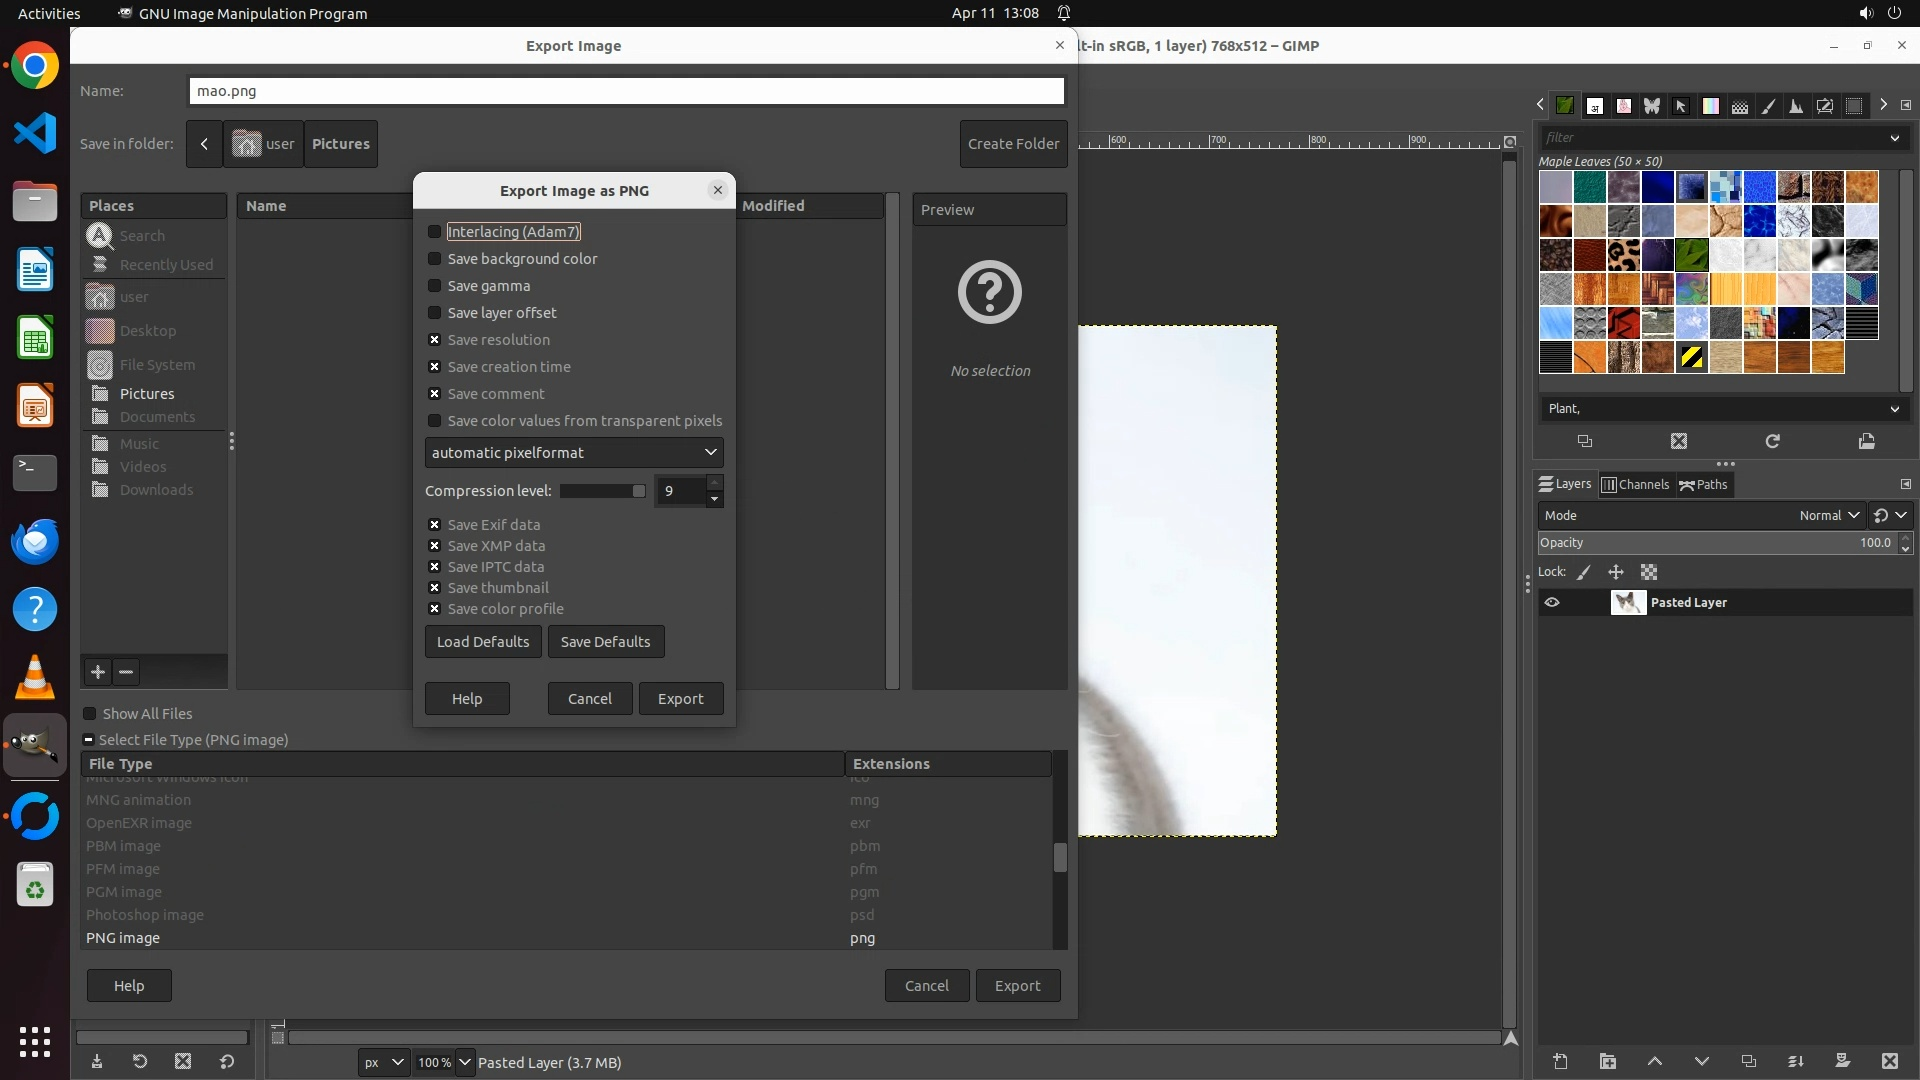Screen dimensions: 1920x1080
Task: Hide the Pasted Layer with eye icon
Action: tap(1552, 602)
